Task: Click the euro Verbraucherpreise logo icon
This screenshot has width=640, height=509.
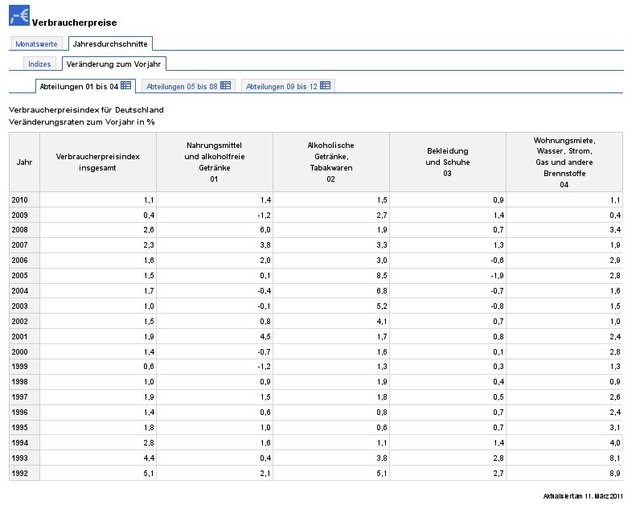Action: pyautogui.click(x=19, y=16)
